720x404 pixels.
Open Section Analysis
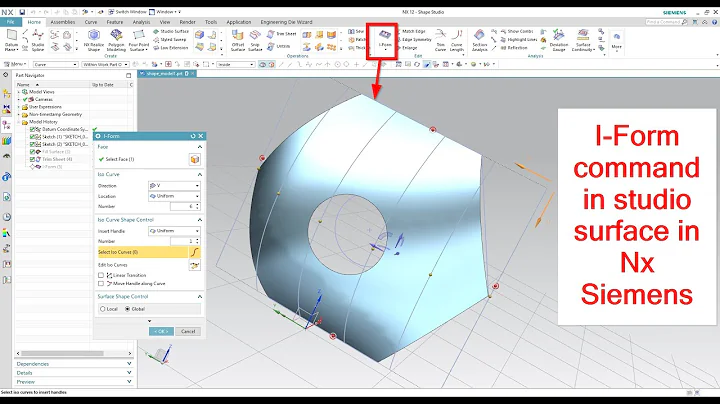pos(479,40)
